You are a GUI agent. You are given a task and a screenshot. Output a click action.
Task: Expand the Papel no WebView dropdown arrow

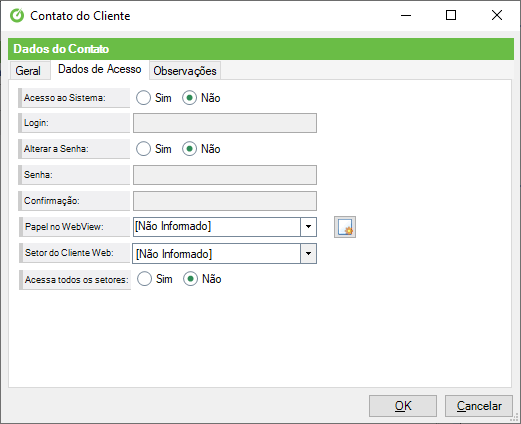point(308,227)
